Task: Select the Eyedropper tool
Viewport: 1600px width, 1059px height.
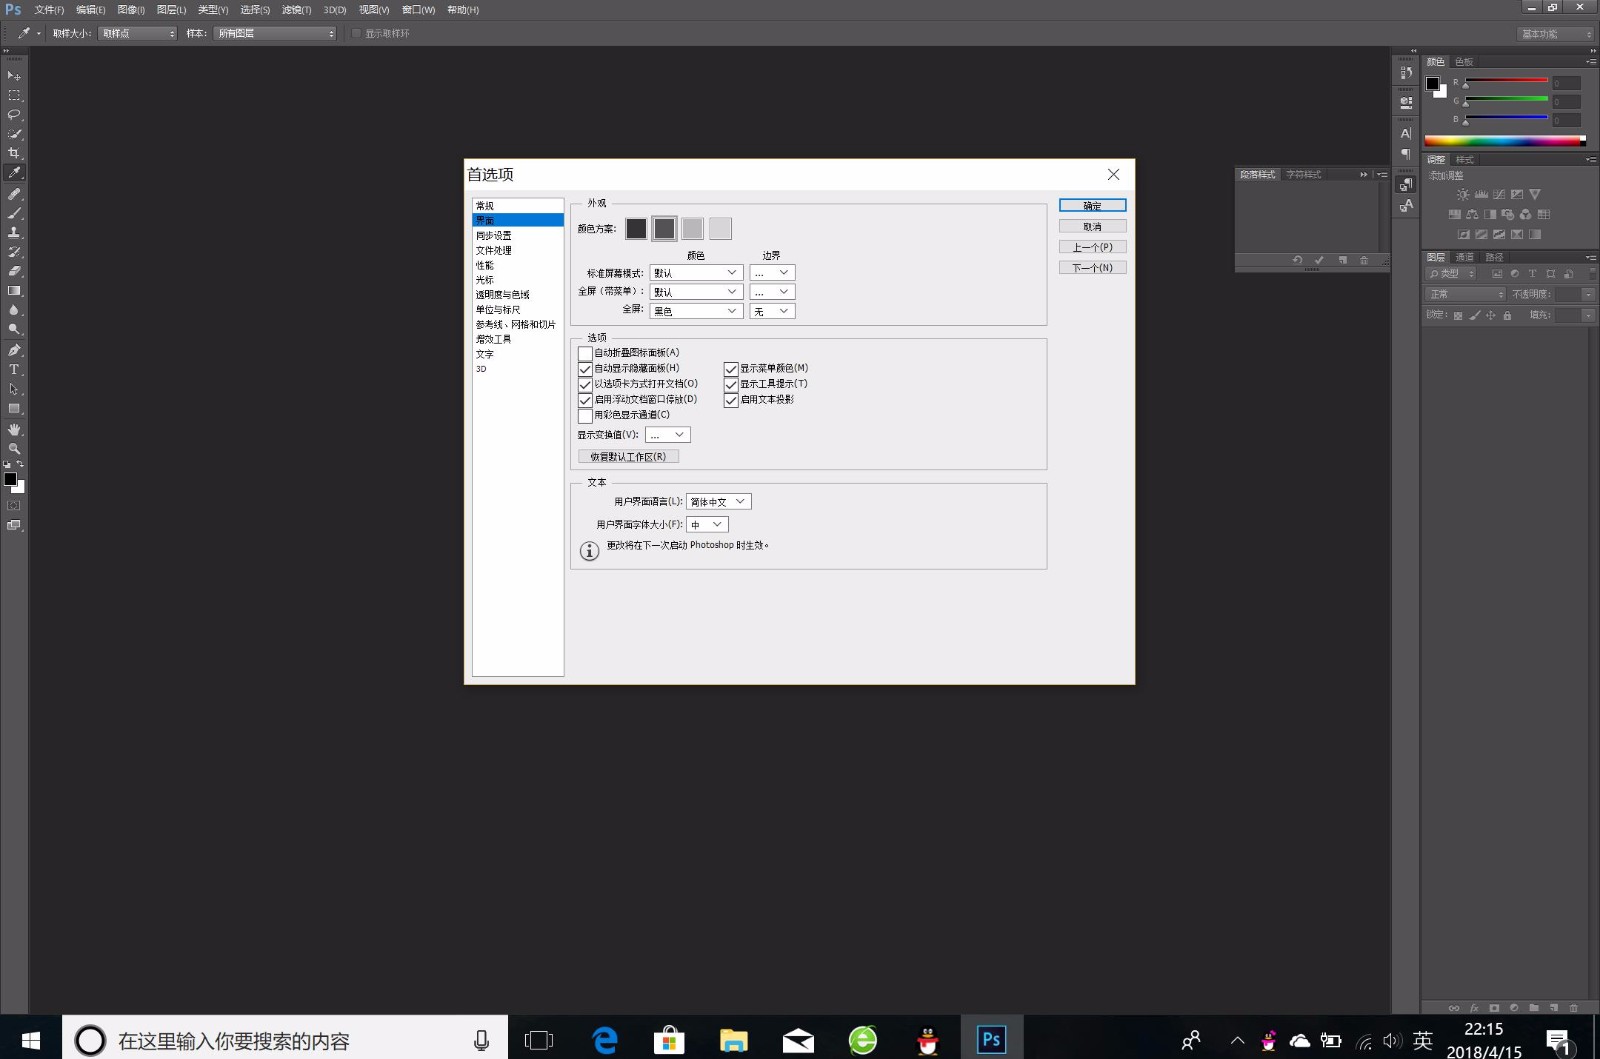Action: [x=14, y=173]
